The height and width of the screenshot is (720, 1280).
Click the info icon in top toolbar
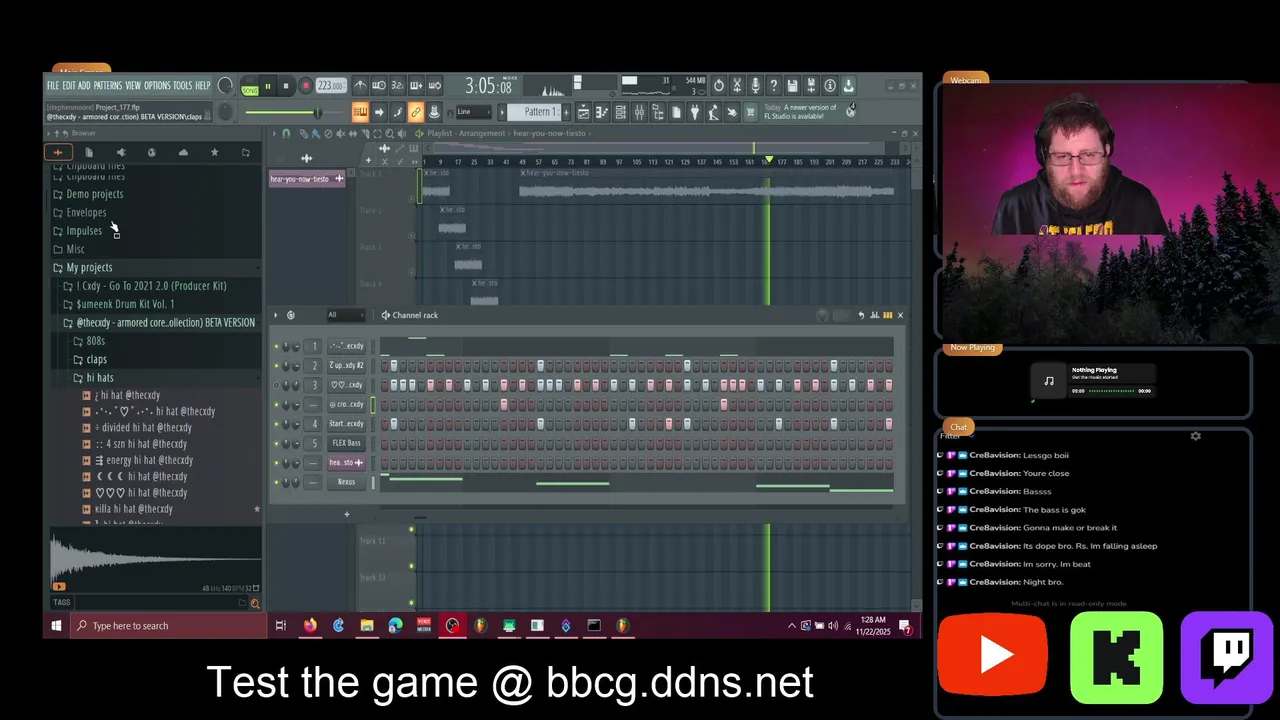coord(829,86)
